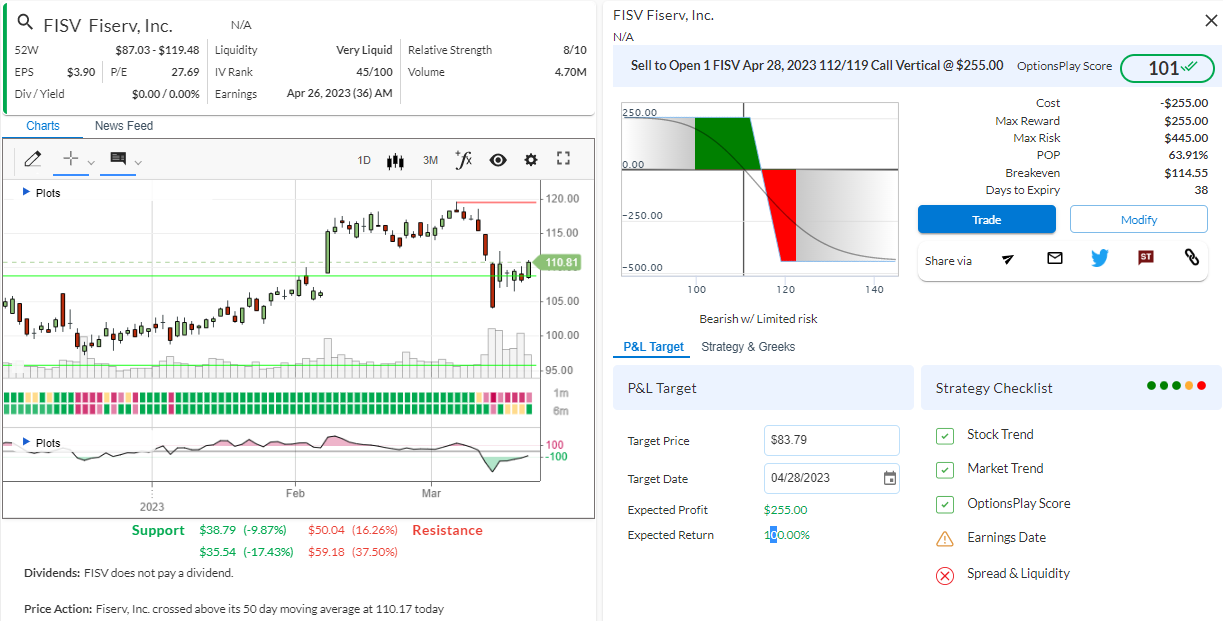Toggle chart visibility with the eye icon
Screen dimensions: 1223x621
(x=498, y=160)
